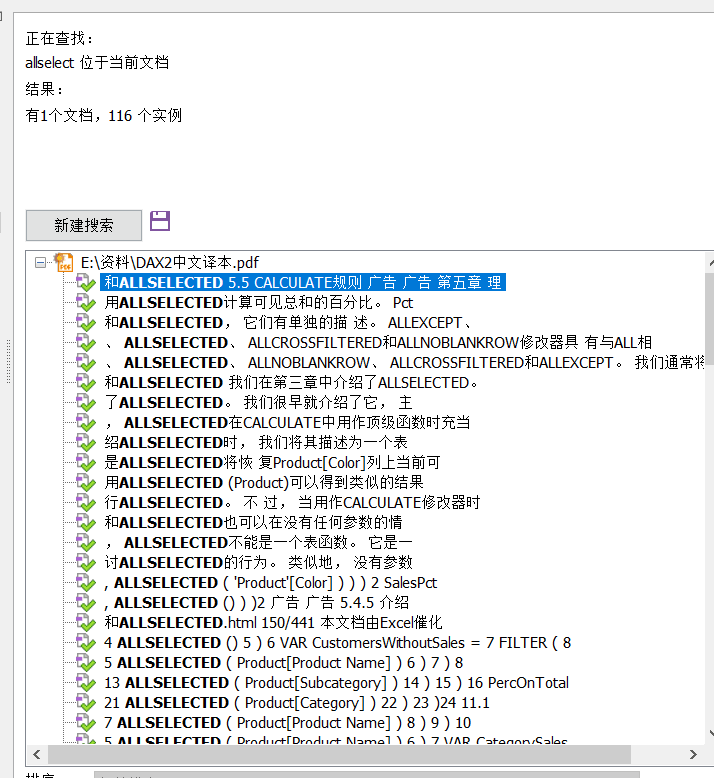Image resolution: width=714 pixels, height=778 pixels.
Task: Click result icon beside 4 ALLSELECTED () 5 )
Action: [x=86, y=643]
